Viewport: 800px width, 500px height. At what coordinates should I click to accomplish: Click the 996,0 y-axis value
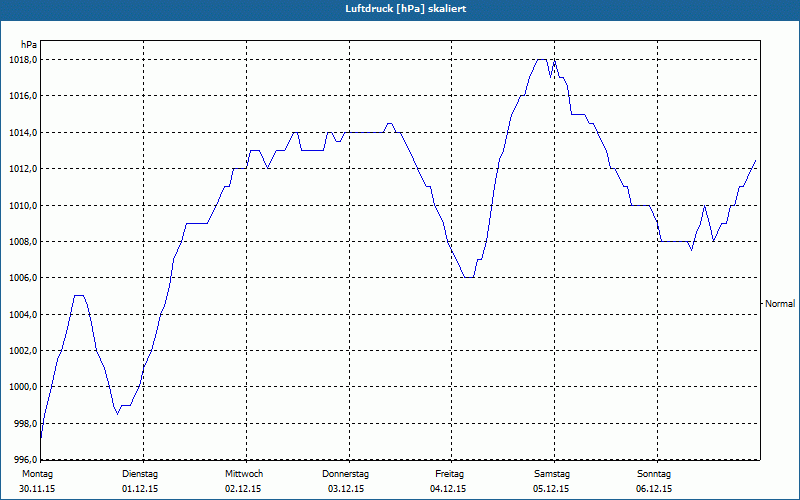24,459
